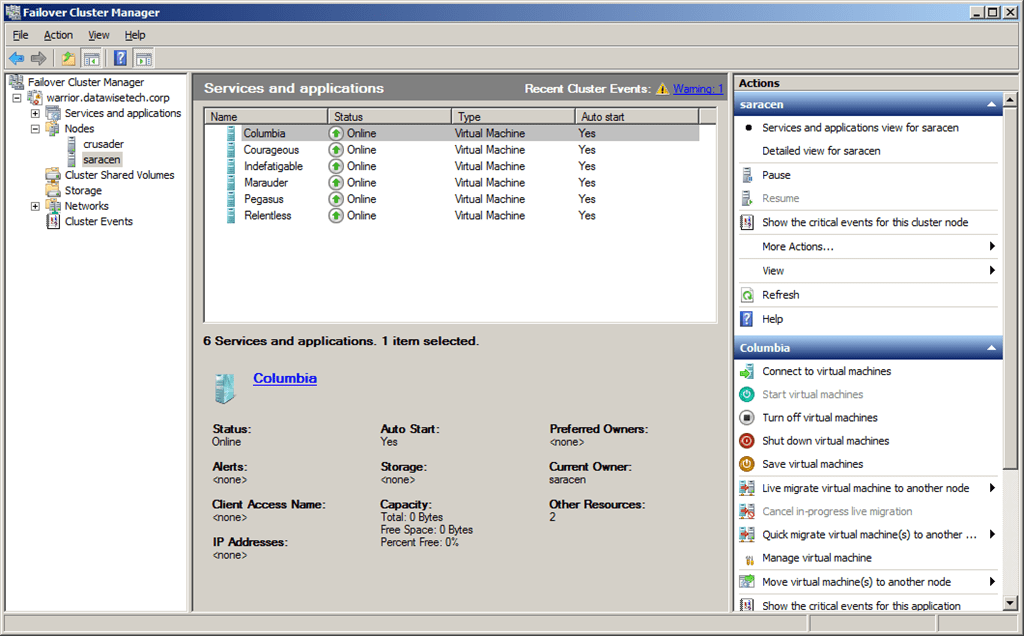The width and height of the screenshot is (1024, 636).
Task: Toggle the console tree toolbar icon
Action: pyautogui.click(x=91, y=59)
